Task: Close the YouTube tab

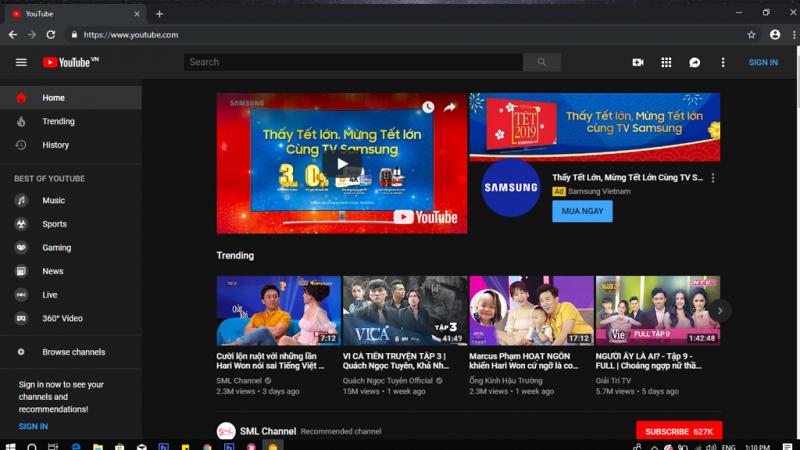Action: [137, 14]
